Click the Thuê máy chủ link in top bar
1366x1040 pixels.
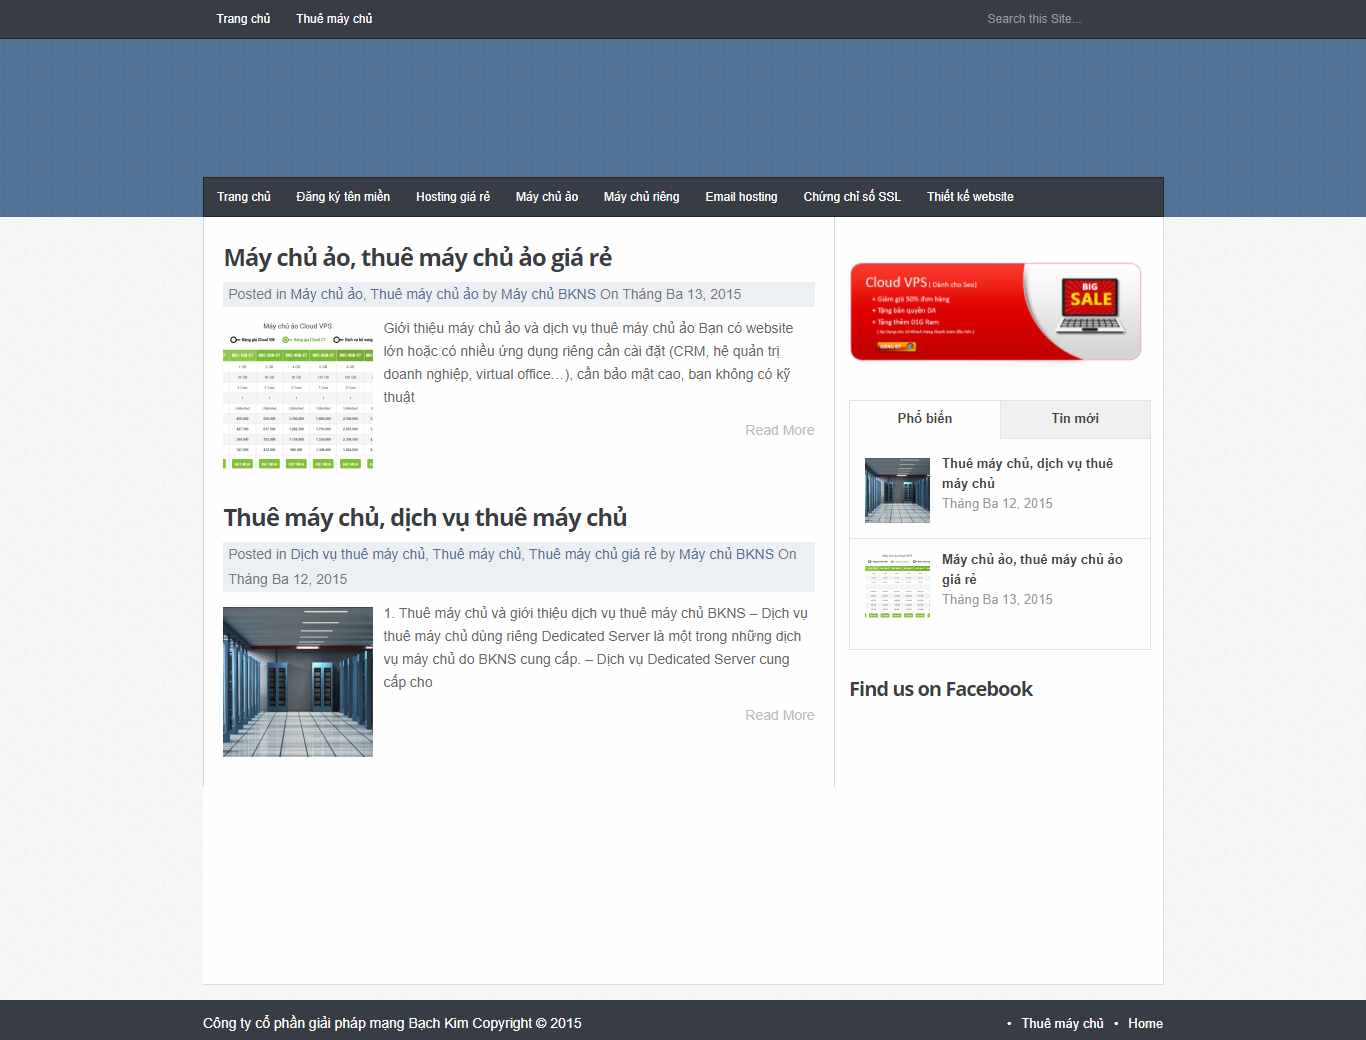(x=333, y=18)
